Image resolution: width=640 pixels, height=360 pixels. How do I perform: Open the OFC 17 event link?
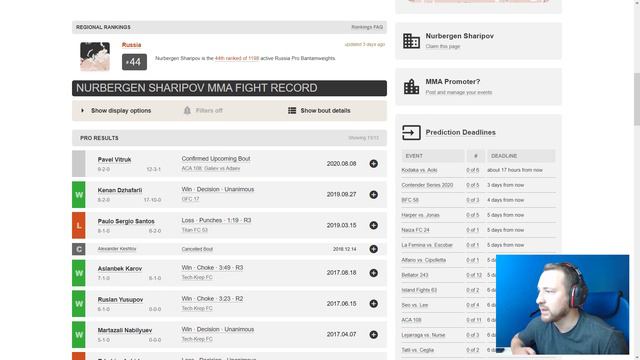pyautogui.click(x=190, y=199)
